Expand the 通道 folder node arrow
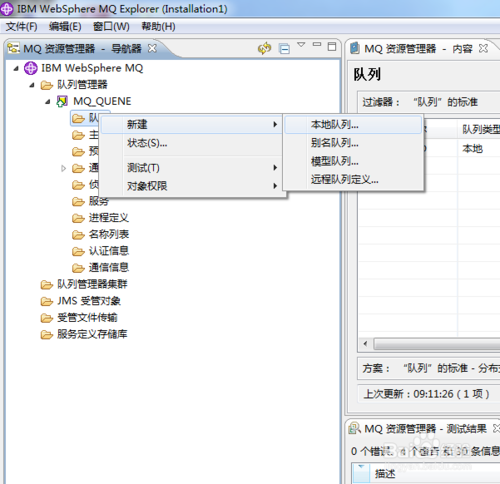Viewport: 500px width, 484px height. point(64,168)
